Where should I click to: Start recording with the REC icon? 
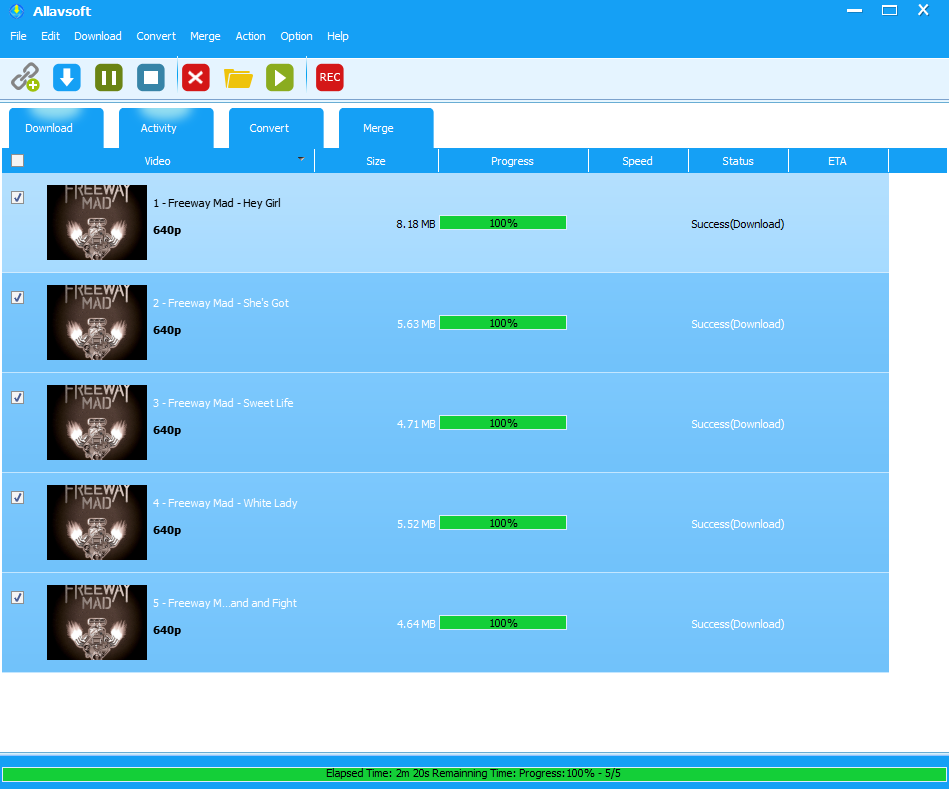coord(330,77)
